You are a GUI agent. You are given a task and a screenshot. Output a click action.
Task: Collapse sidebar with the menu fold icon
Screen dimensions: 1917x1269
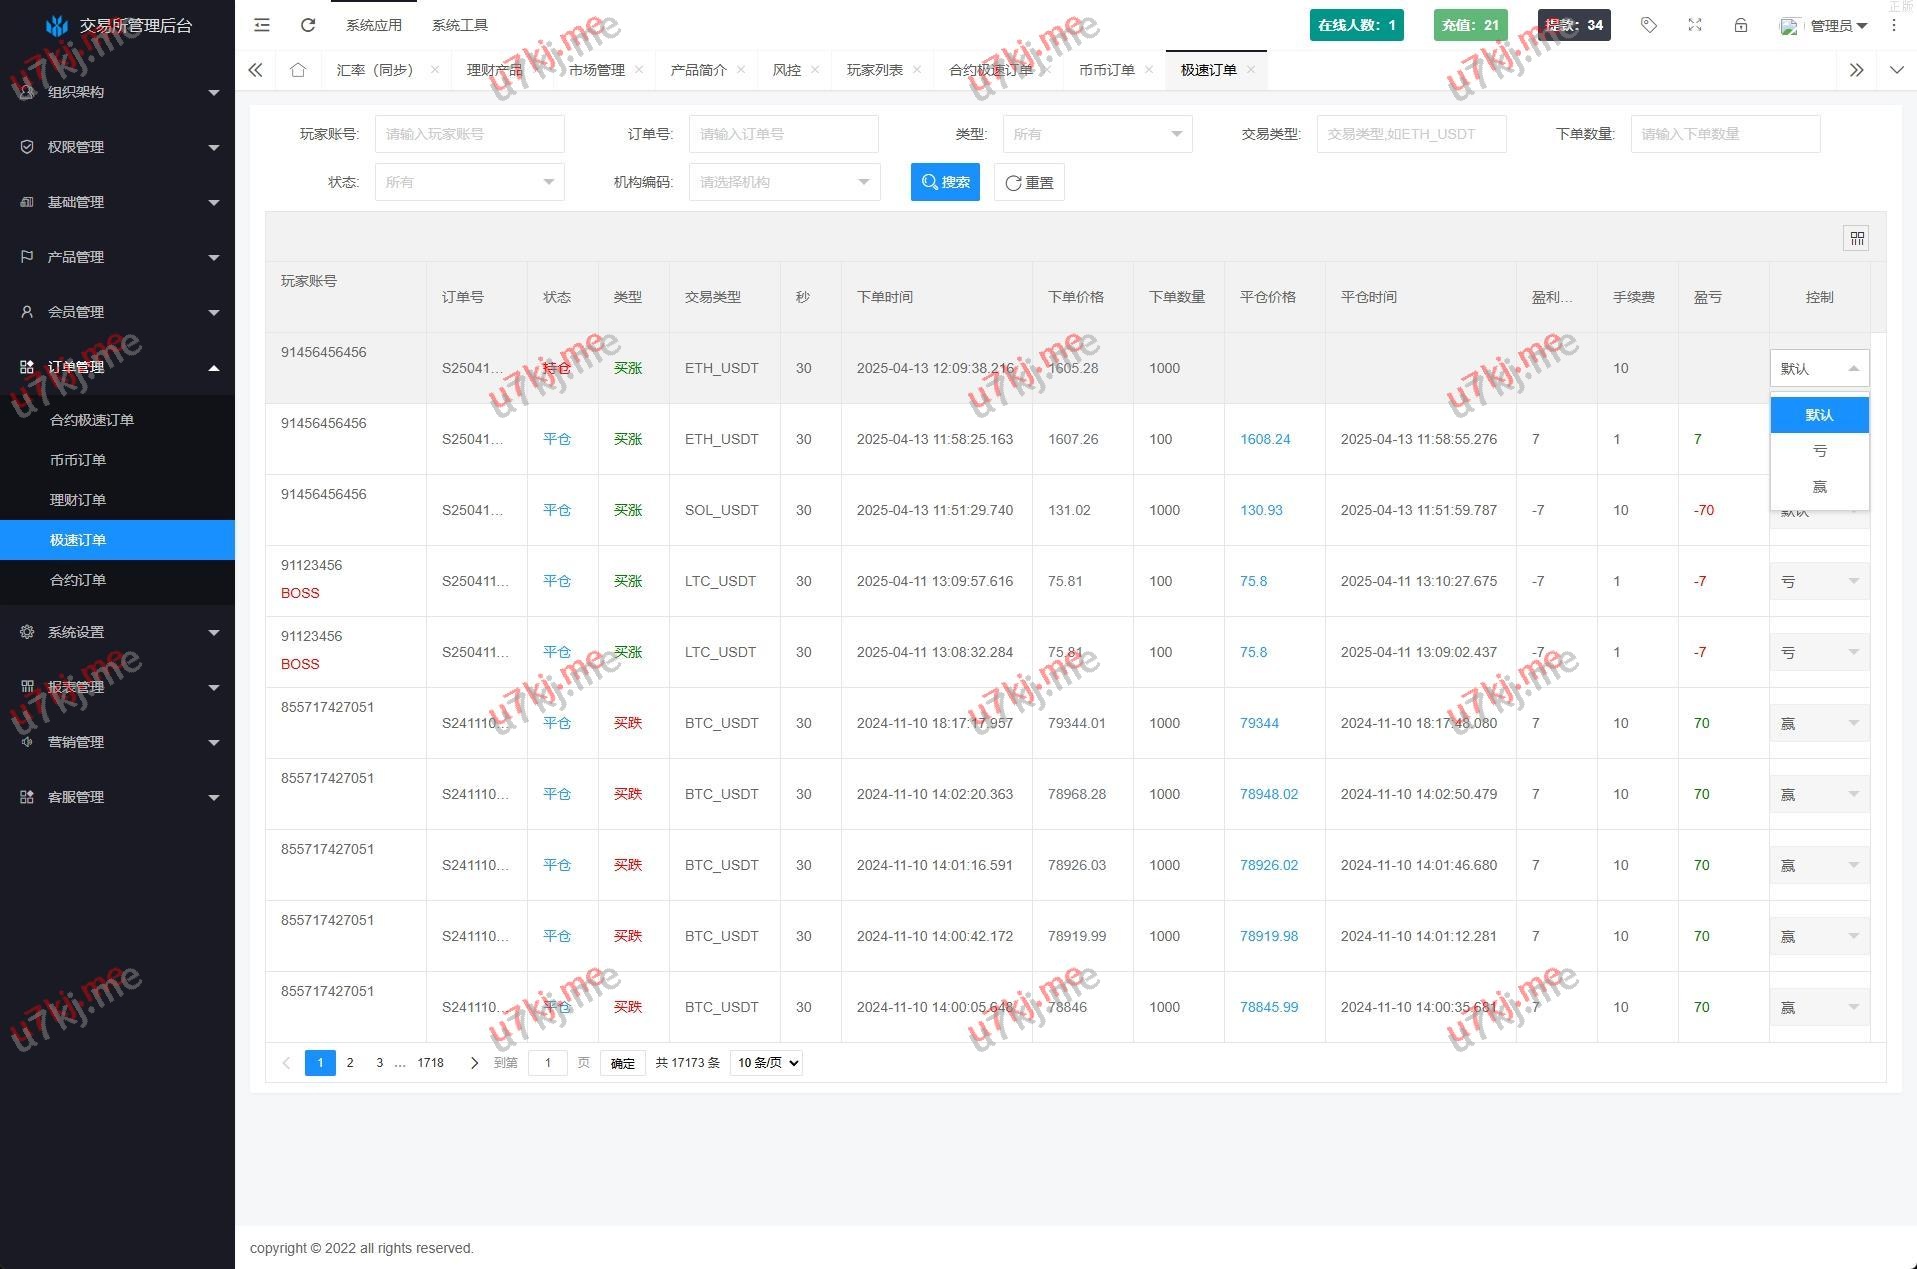coord(262,25)
